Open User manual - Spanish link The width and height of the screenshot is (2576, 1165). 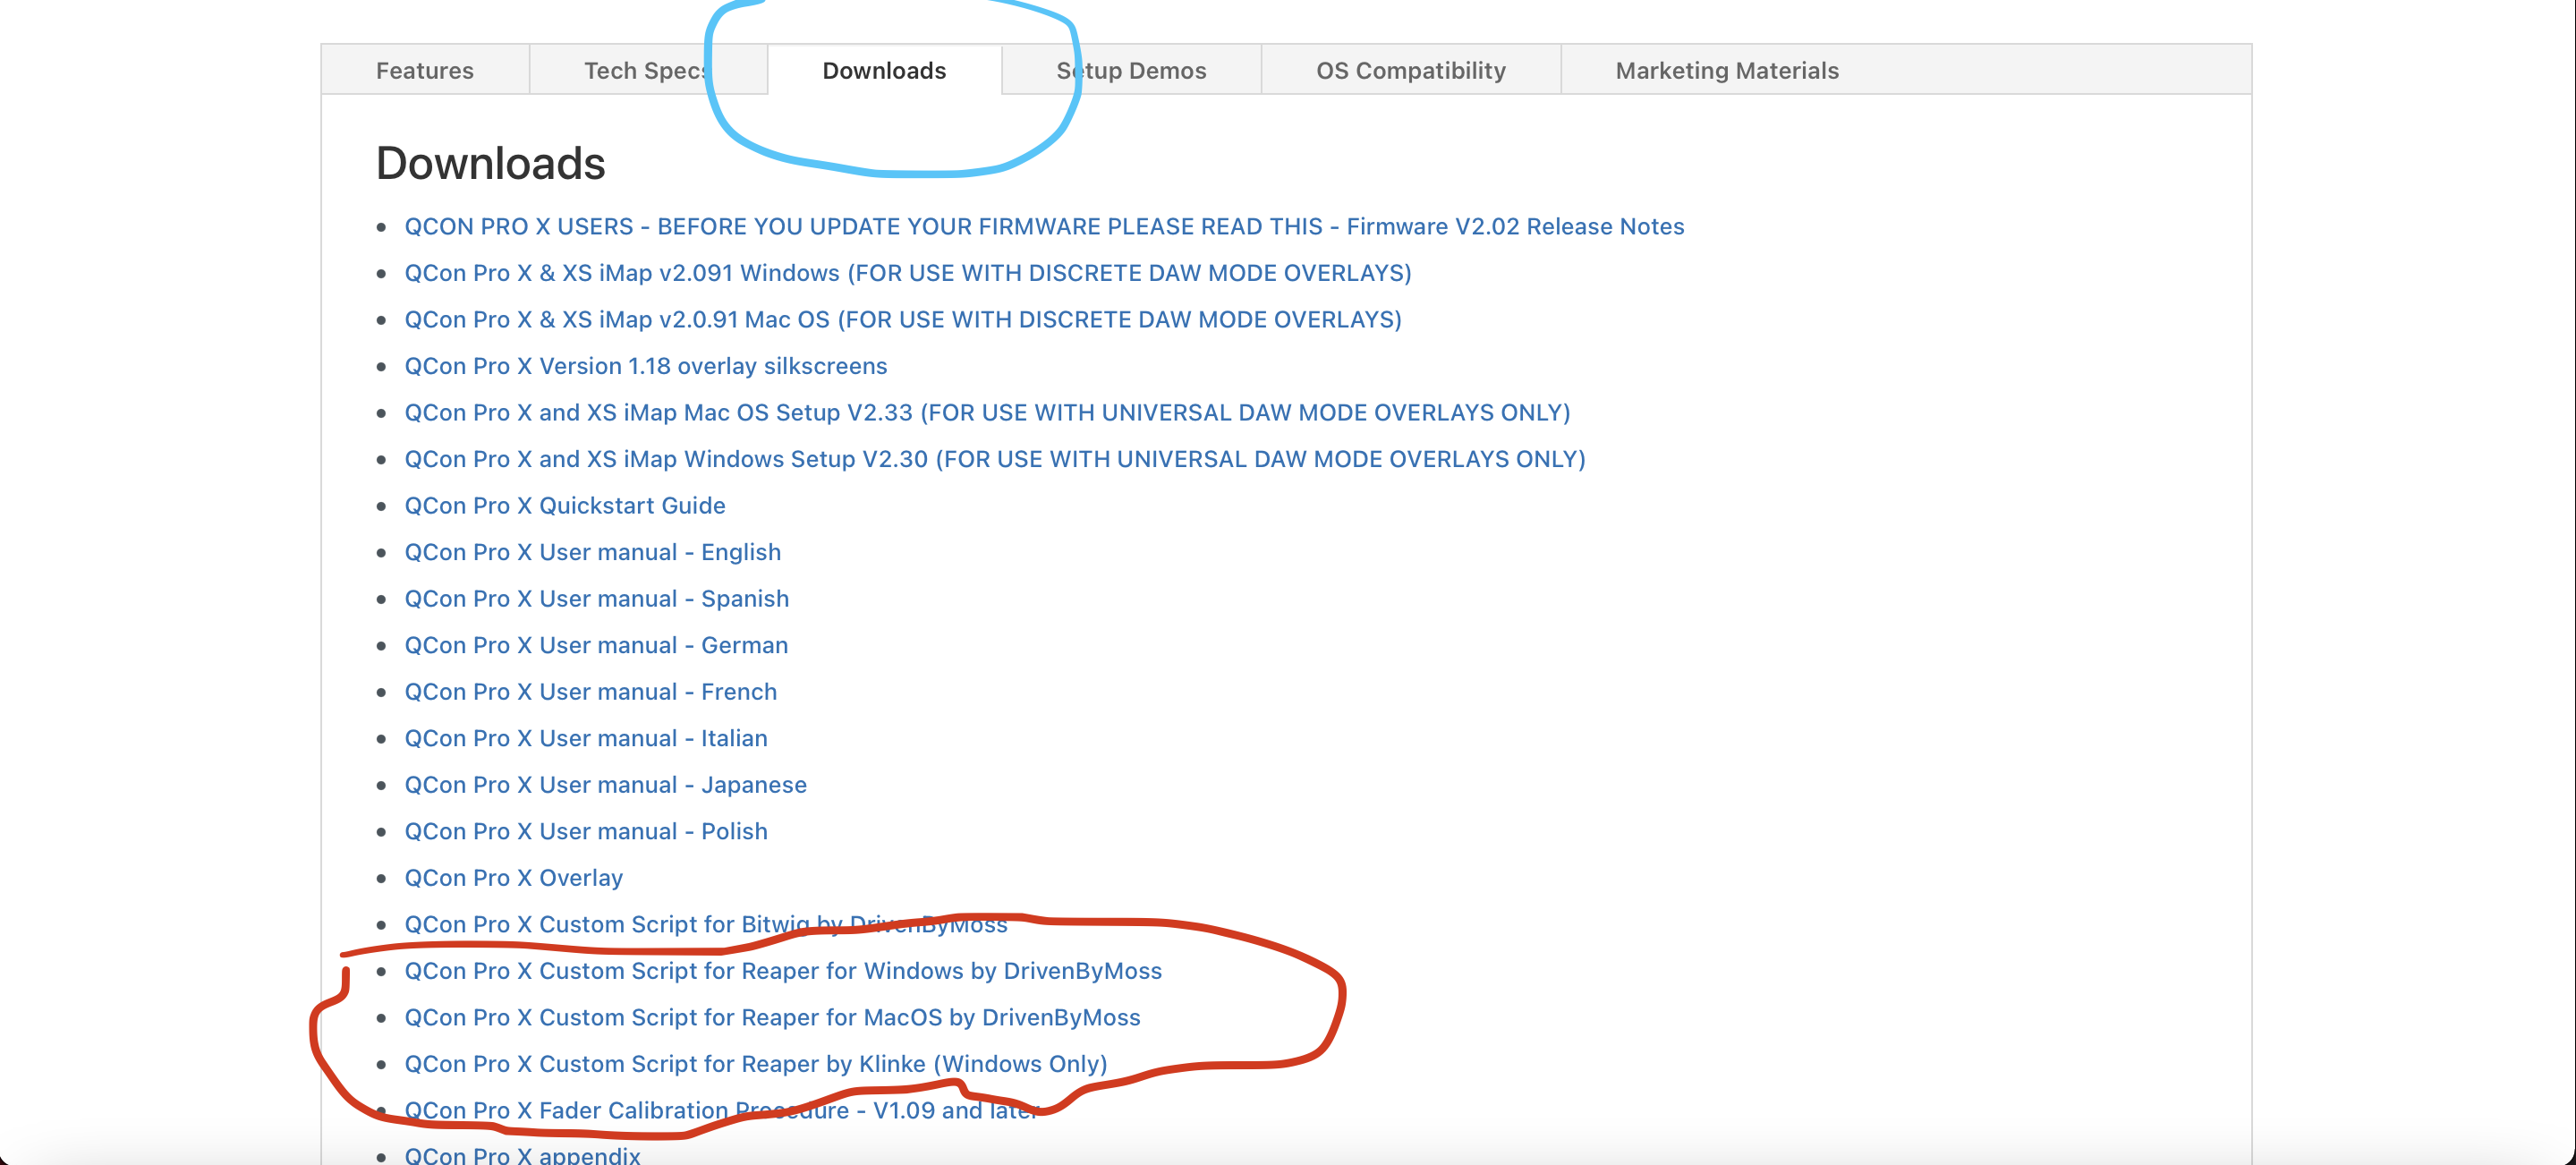(x=596, y=598)
